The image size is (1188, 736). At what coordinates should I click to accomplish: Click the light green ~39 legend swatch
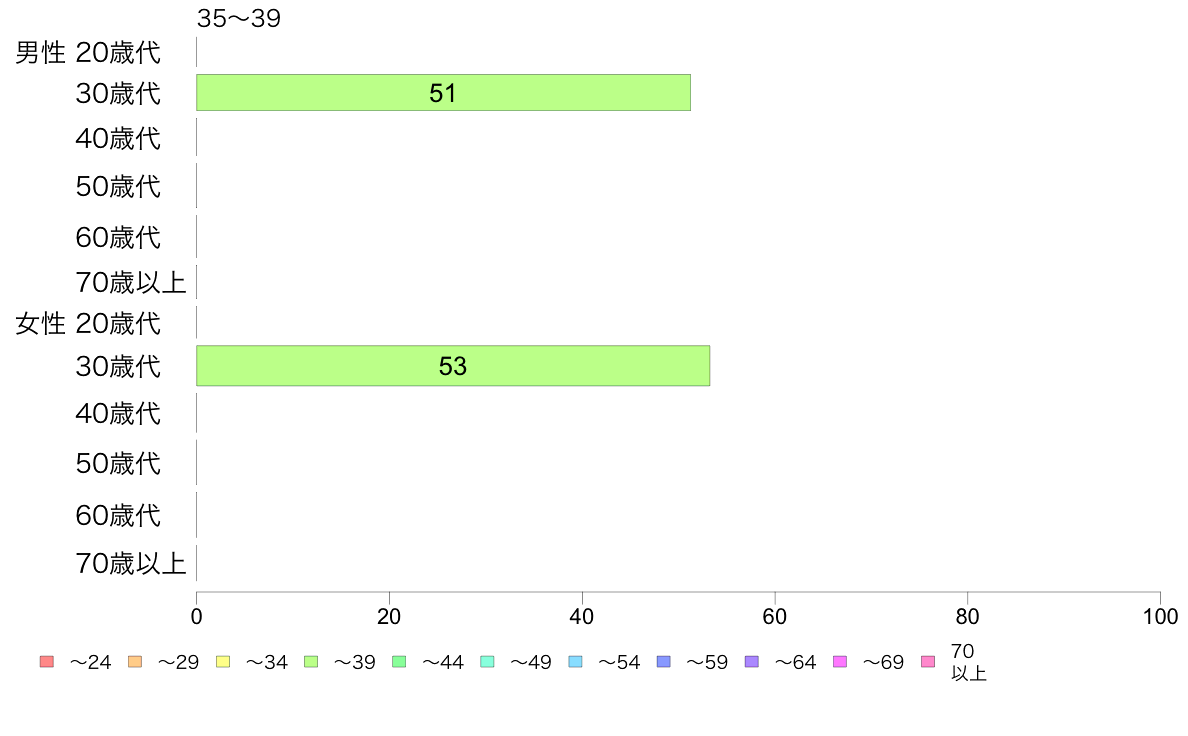click(x=311, y=662)
